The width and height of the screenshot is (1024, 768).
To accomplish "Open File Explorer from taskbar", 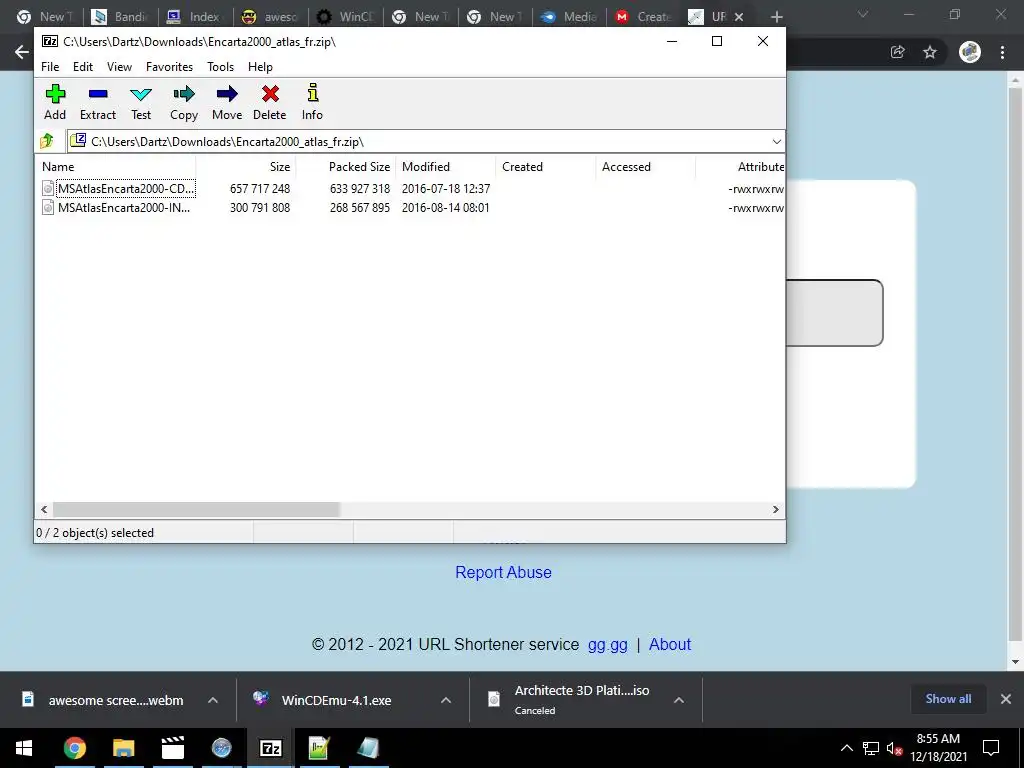I will pos(123,748).
